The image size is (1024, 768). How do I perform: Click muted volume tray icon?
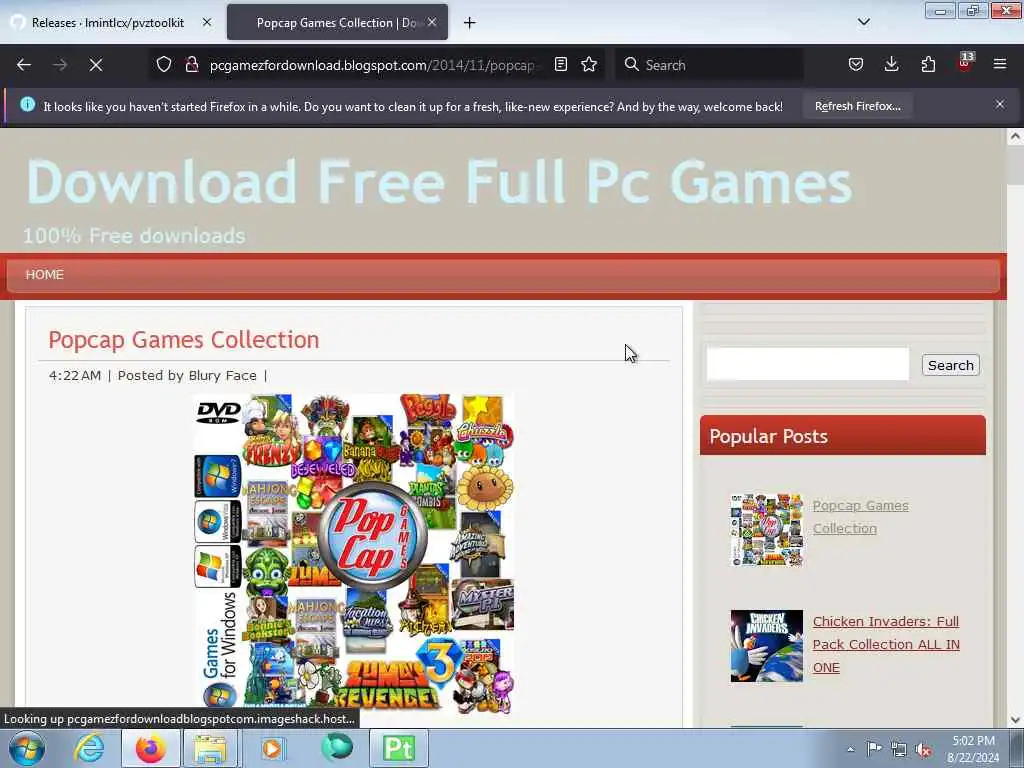(923, 750)
